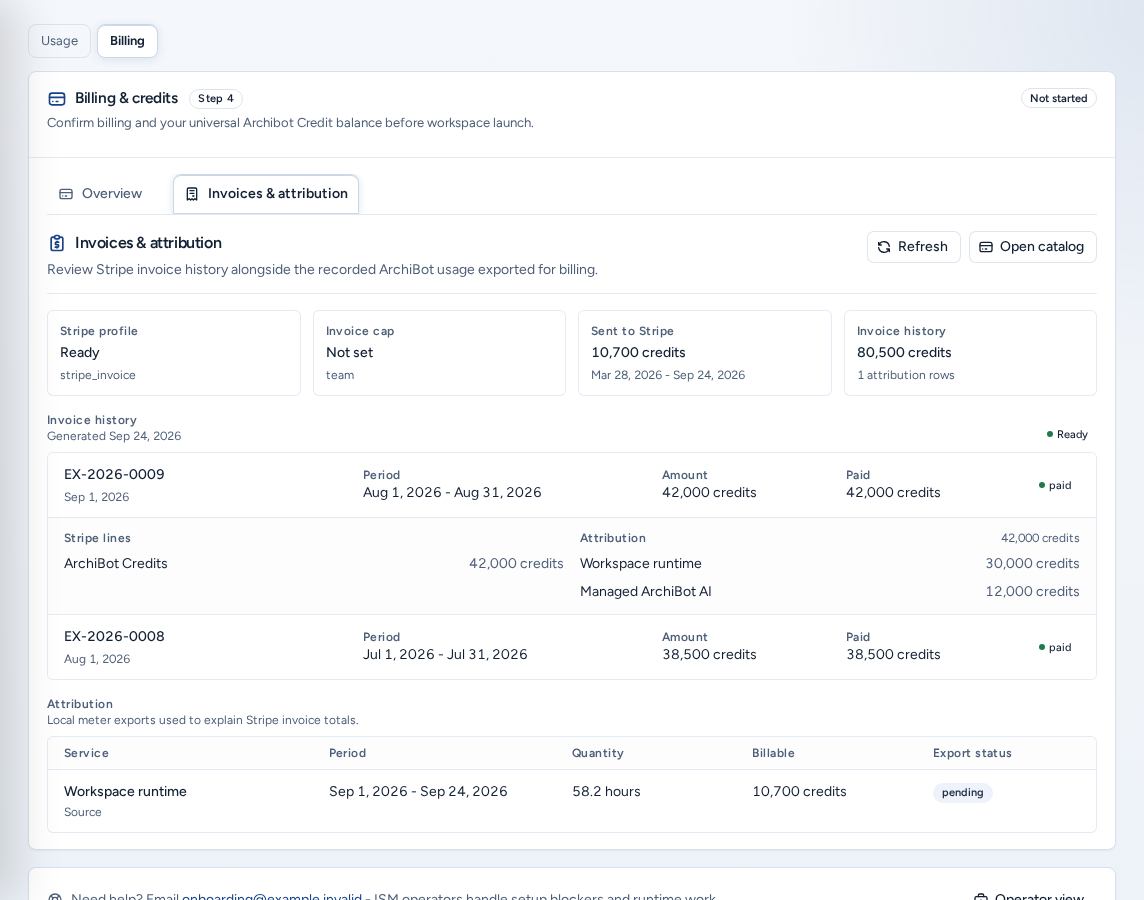Click the Sep 1, 2026 - Sep 24, 2026 cell
This screenshot has width=1144, height=900.
tap(418, 791)
